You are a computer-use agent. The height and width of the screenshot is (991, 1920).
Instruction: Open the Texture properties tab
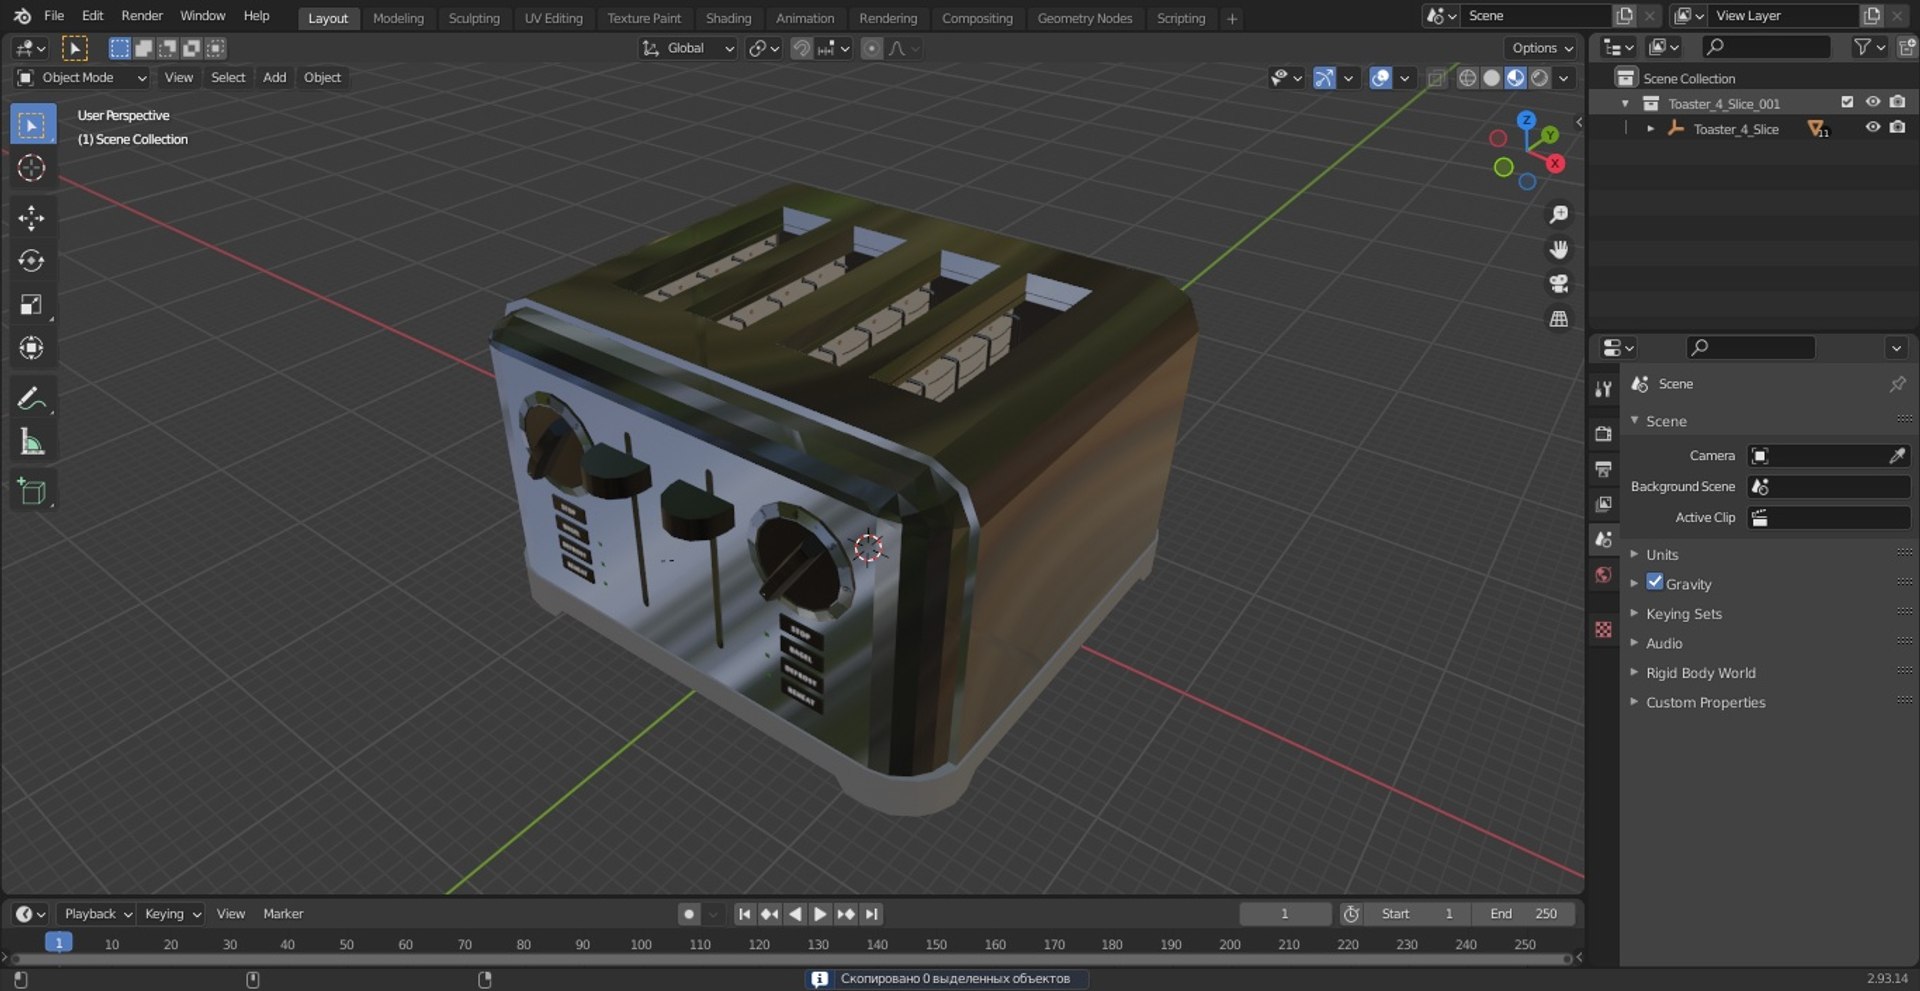coord(1604,629)
